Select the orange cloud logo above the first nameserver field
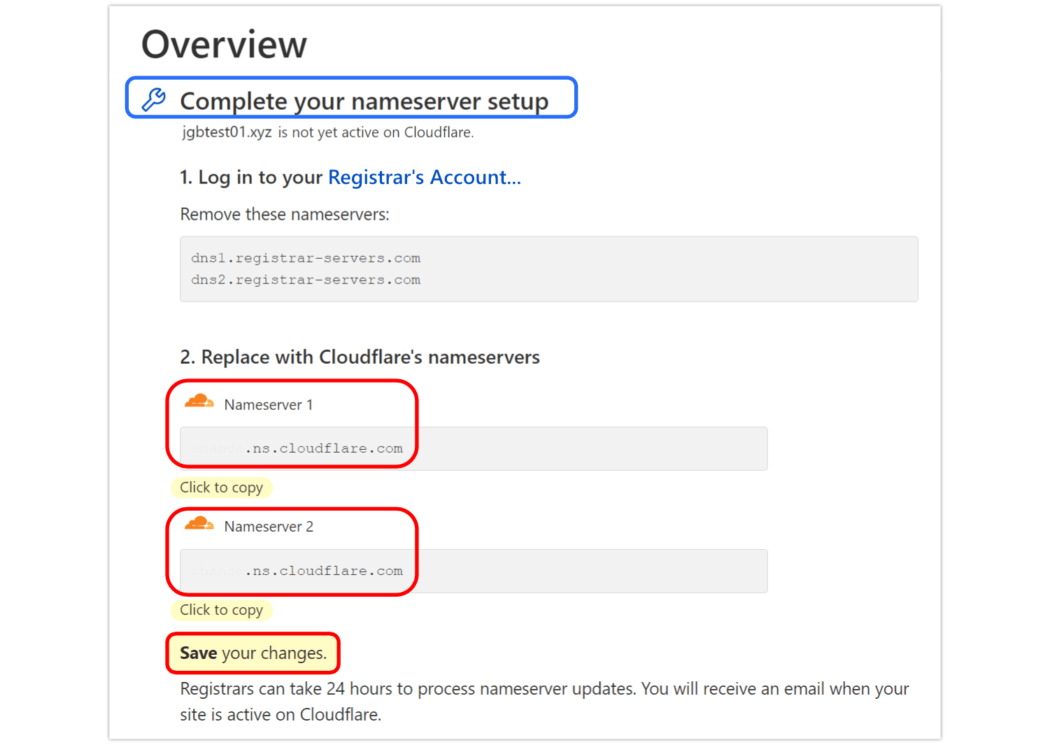Screen dimensions: 1050x745 tap(199, 398)
